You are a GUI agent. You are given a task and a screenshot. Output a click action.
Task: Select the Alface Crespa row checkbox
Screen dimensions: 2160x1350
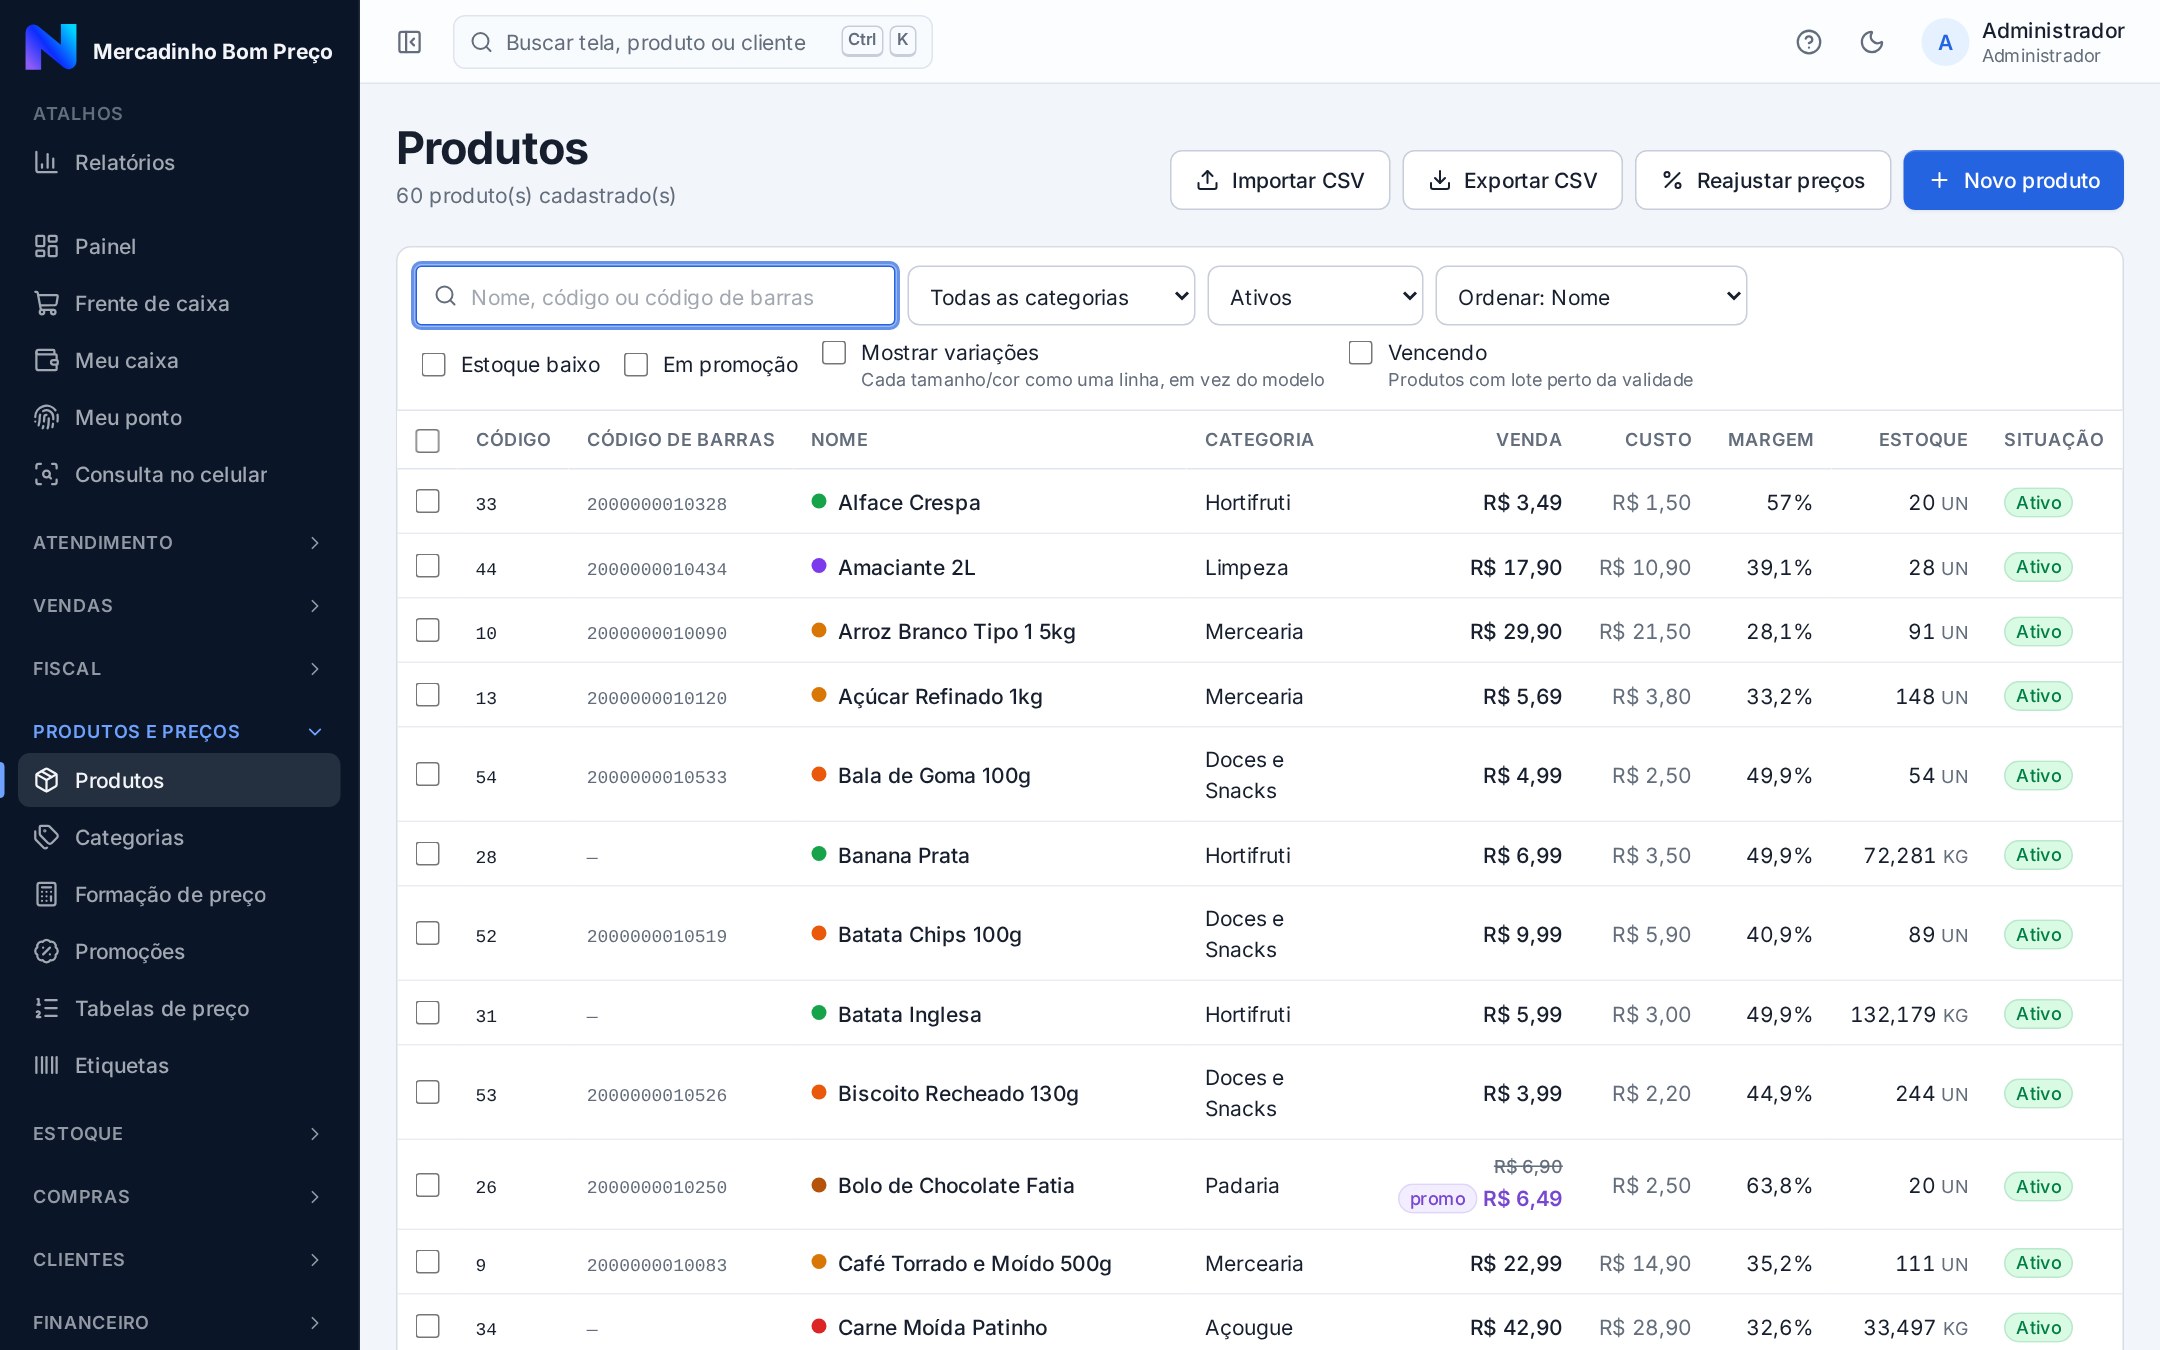click(427, 501)
